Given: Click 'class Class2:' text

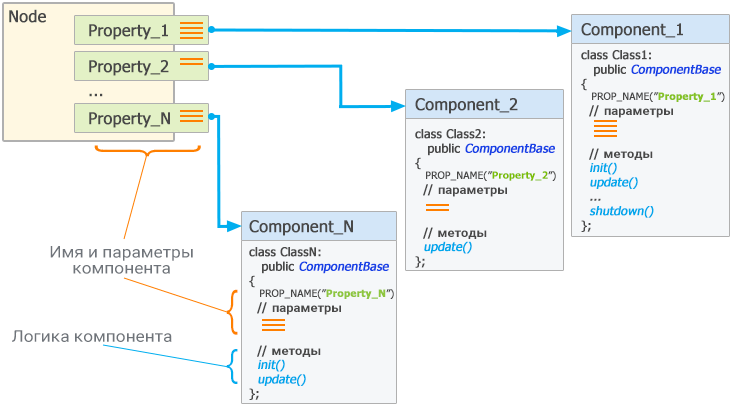Looking at the screenshot, I should tap(450, 134).
